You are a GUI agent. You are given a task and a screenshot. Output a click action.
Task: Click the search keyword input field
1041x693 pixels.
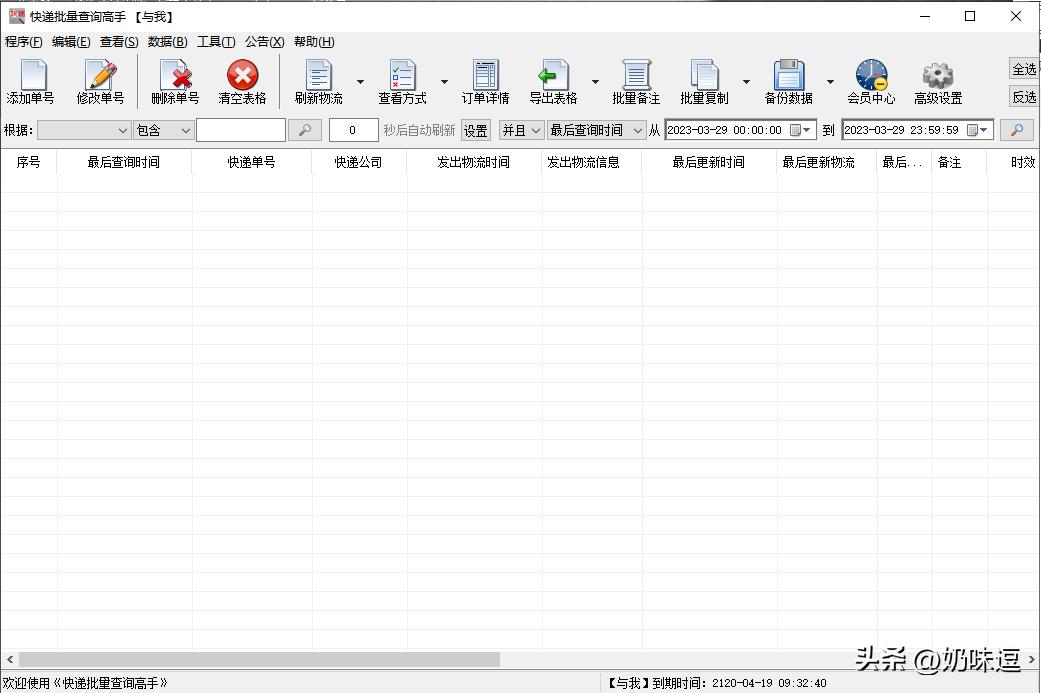click(240, 130)
